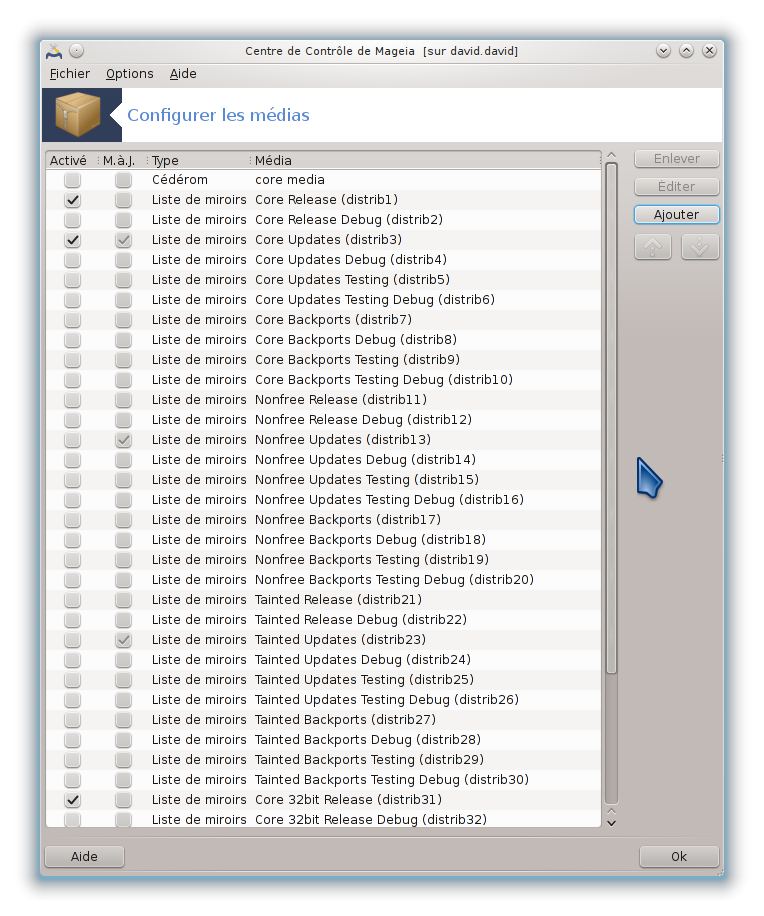Select Tainted Updates Testing Debug (distrib26) row

tap(324, 700)
